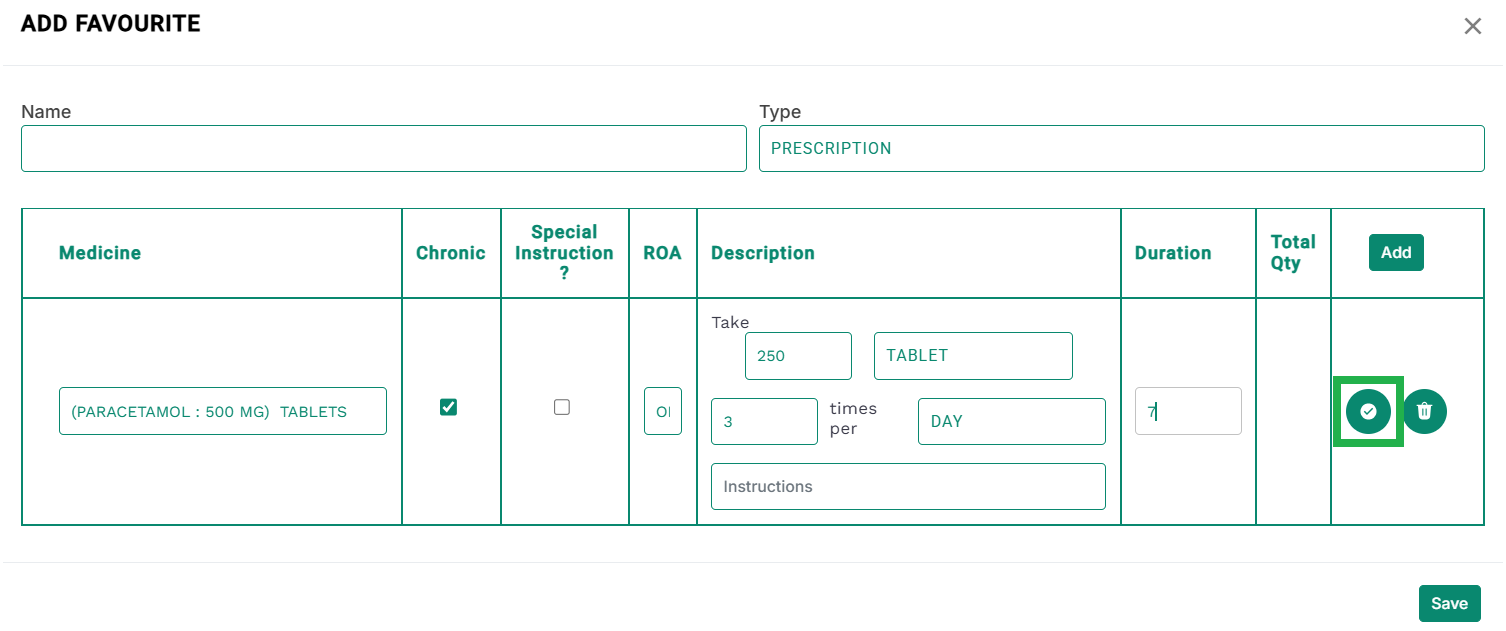Click the Duration column header
Screen dimensions: 1506x631
(x=1173, y=253)
